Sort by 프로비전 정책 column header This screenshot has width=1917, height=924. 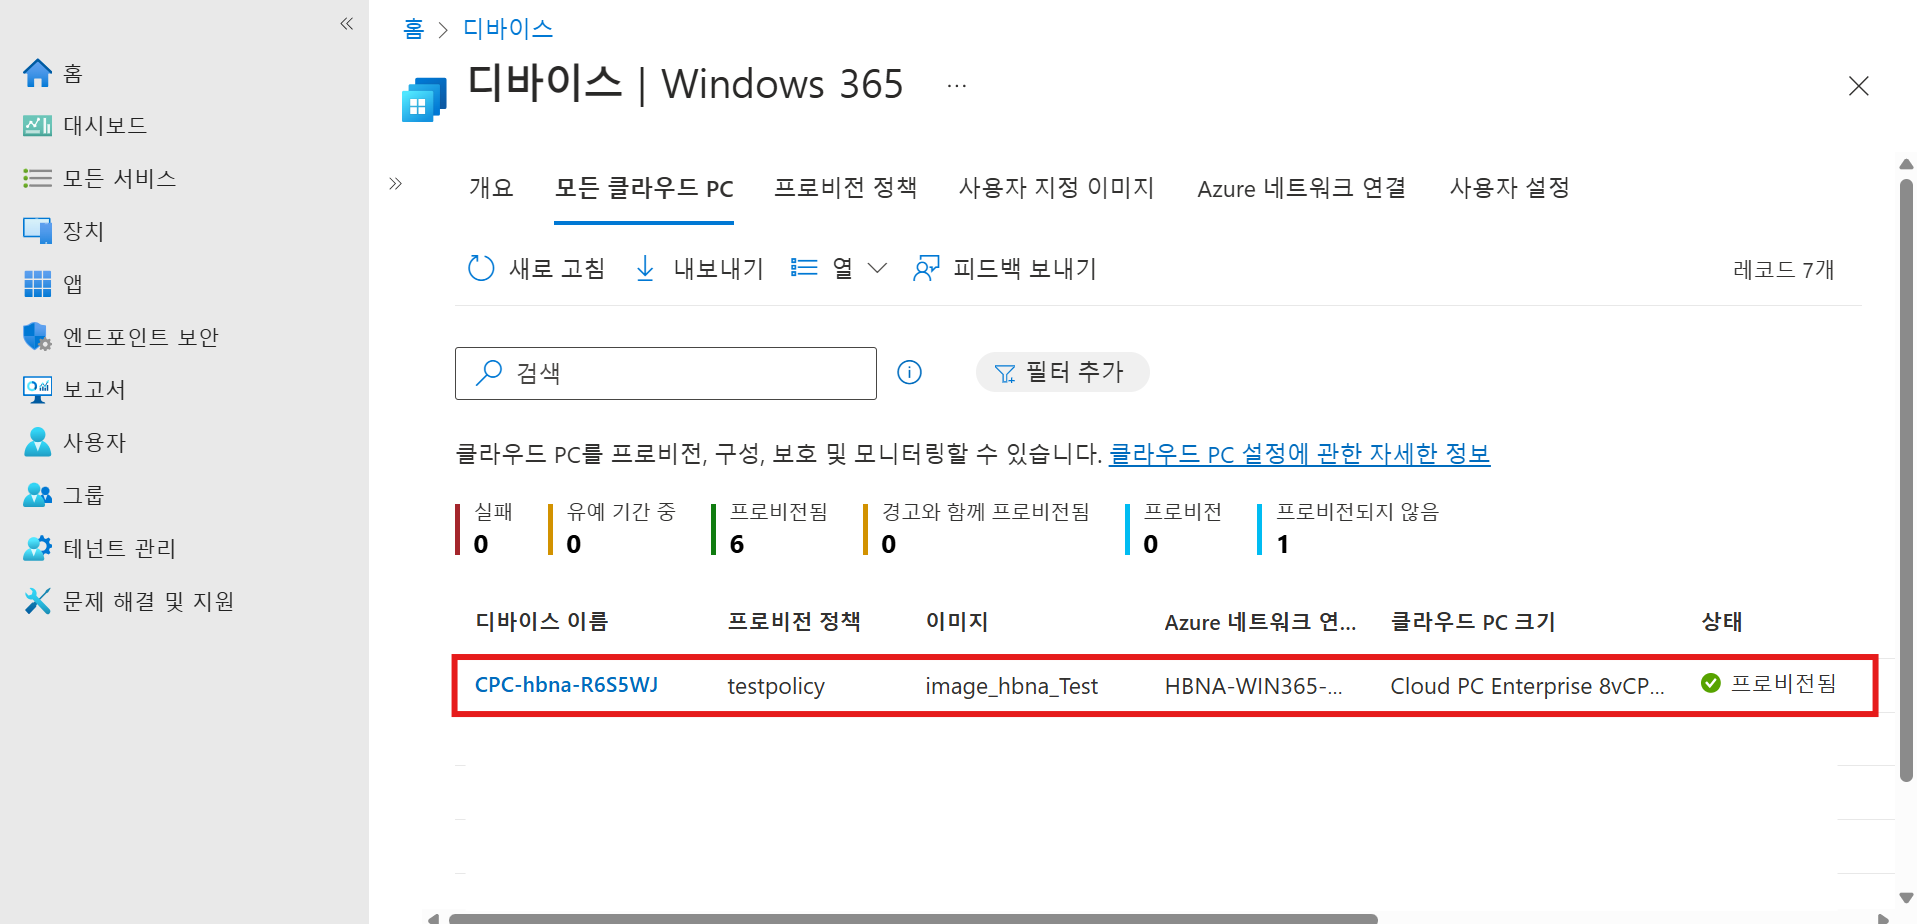pos(794,621)
